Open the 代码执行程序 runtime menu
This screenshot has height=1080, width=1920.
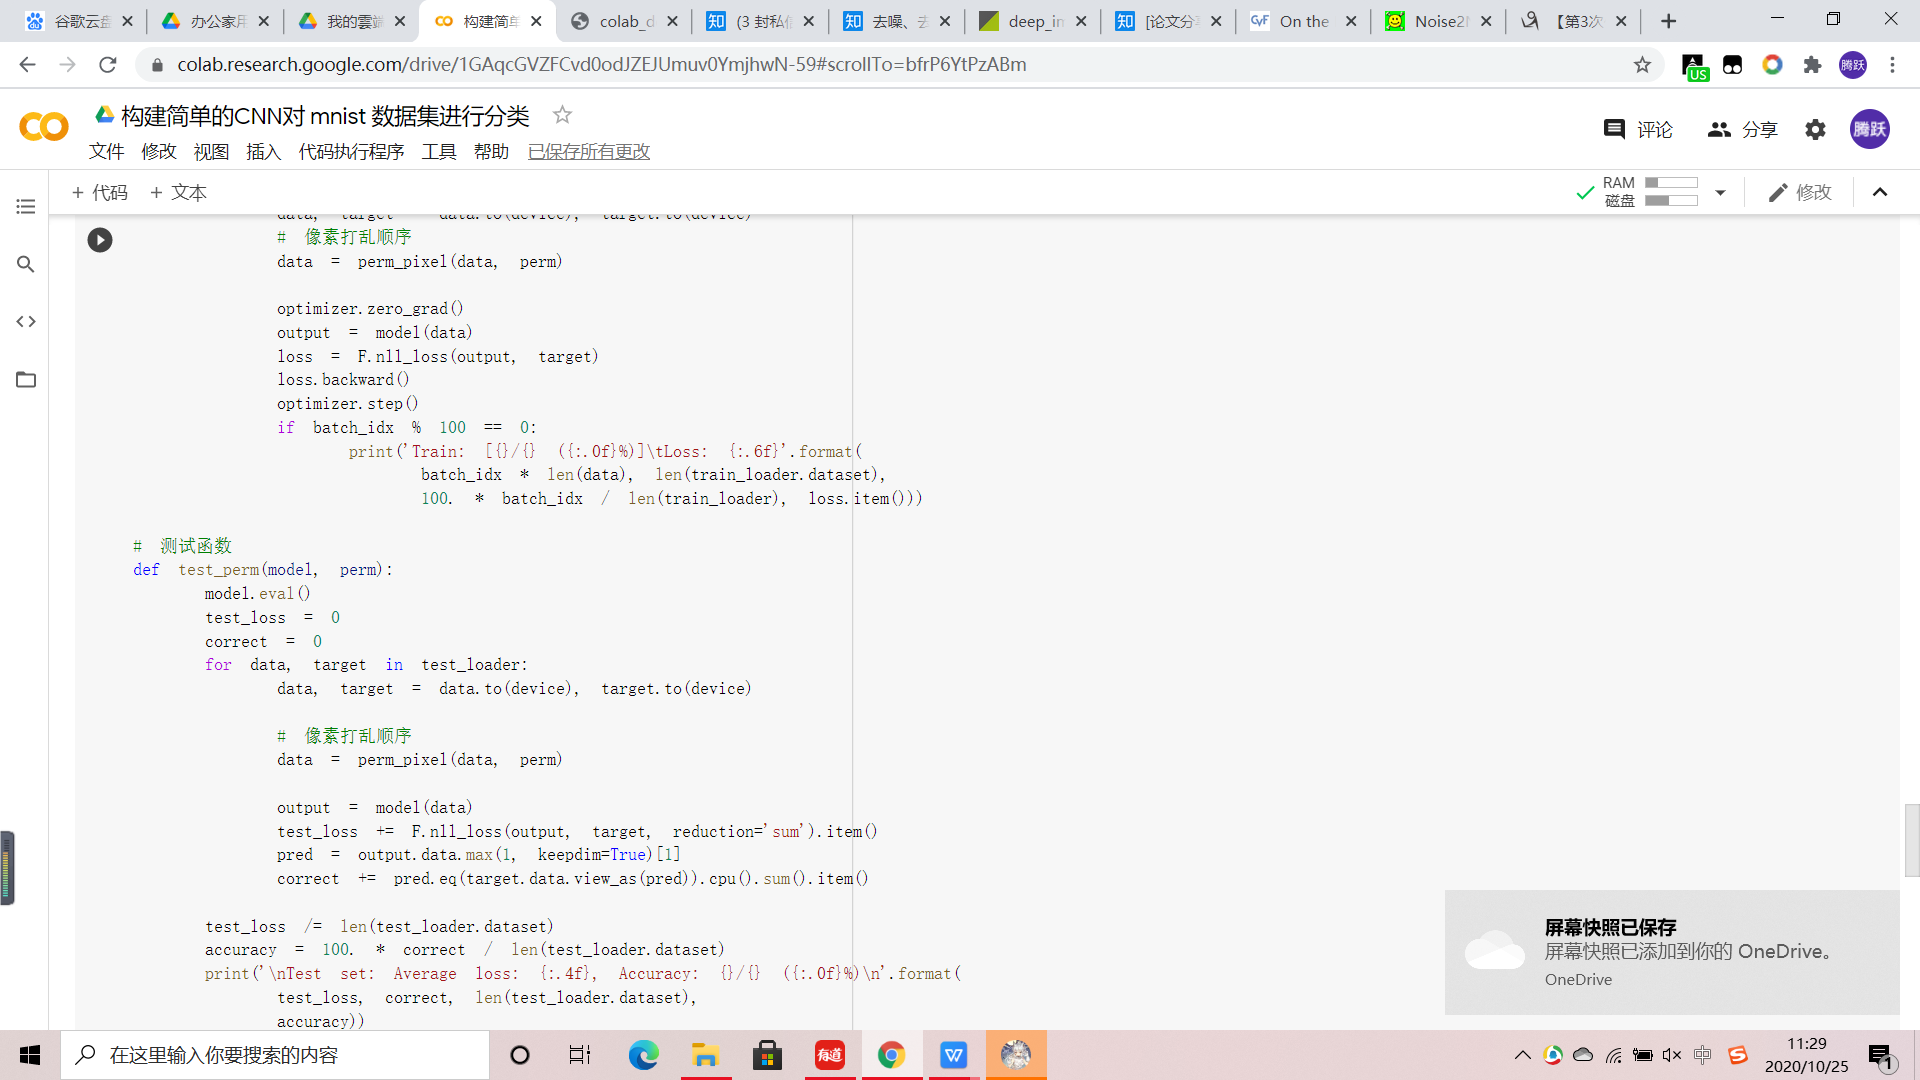coord(351,151)
